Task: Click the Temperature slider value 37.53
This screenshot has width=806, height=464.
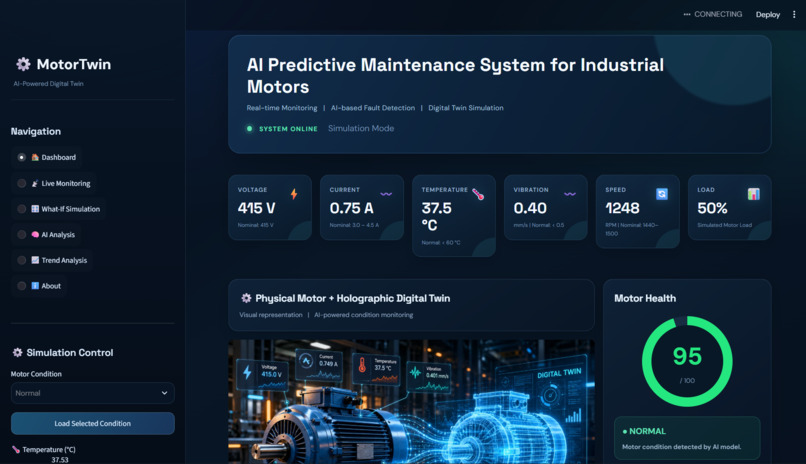Action: point(60,460)
